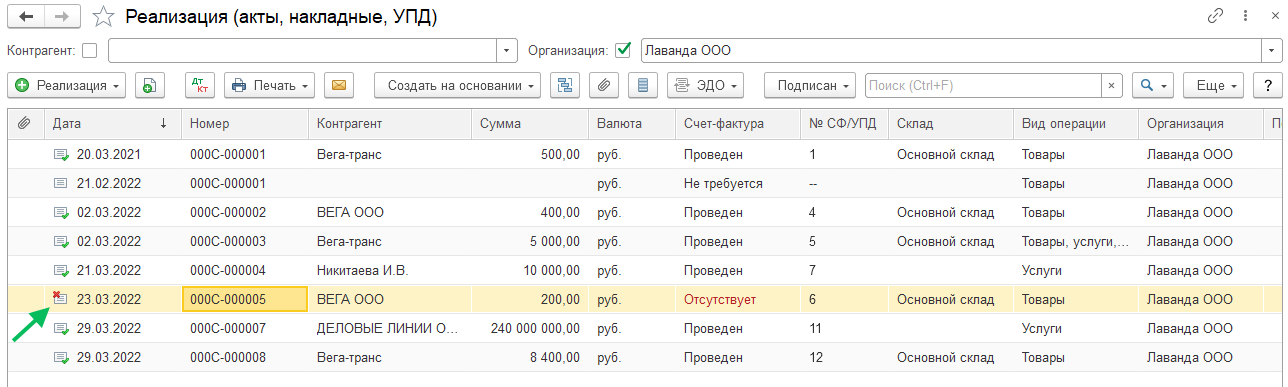Click the paperclip column header
Viewport: 1288px width, 387px height.
[24, 124]
